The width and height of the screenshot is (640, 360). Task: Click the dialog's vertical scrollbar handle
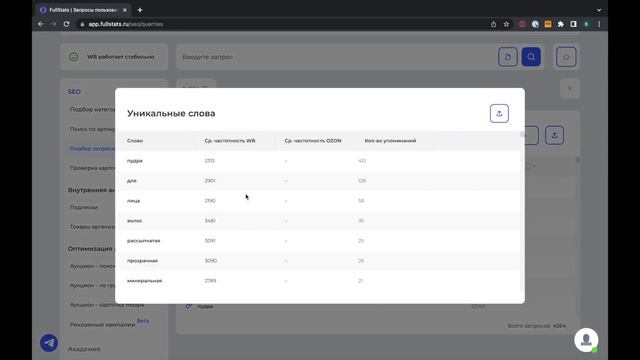coord(522,134)
